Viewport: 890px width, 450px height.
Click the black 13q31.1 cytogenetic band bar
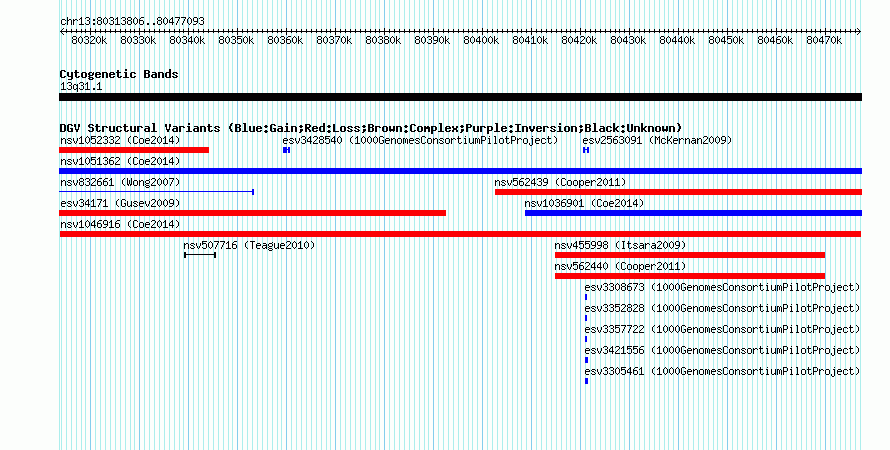tap(460, 97)
